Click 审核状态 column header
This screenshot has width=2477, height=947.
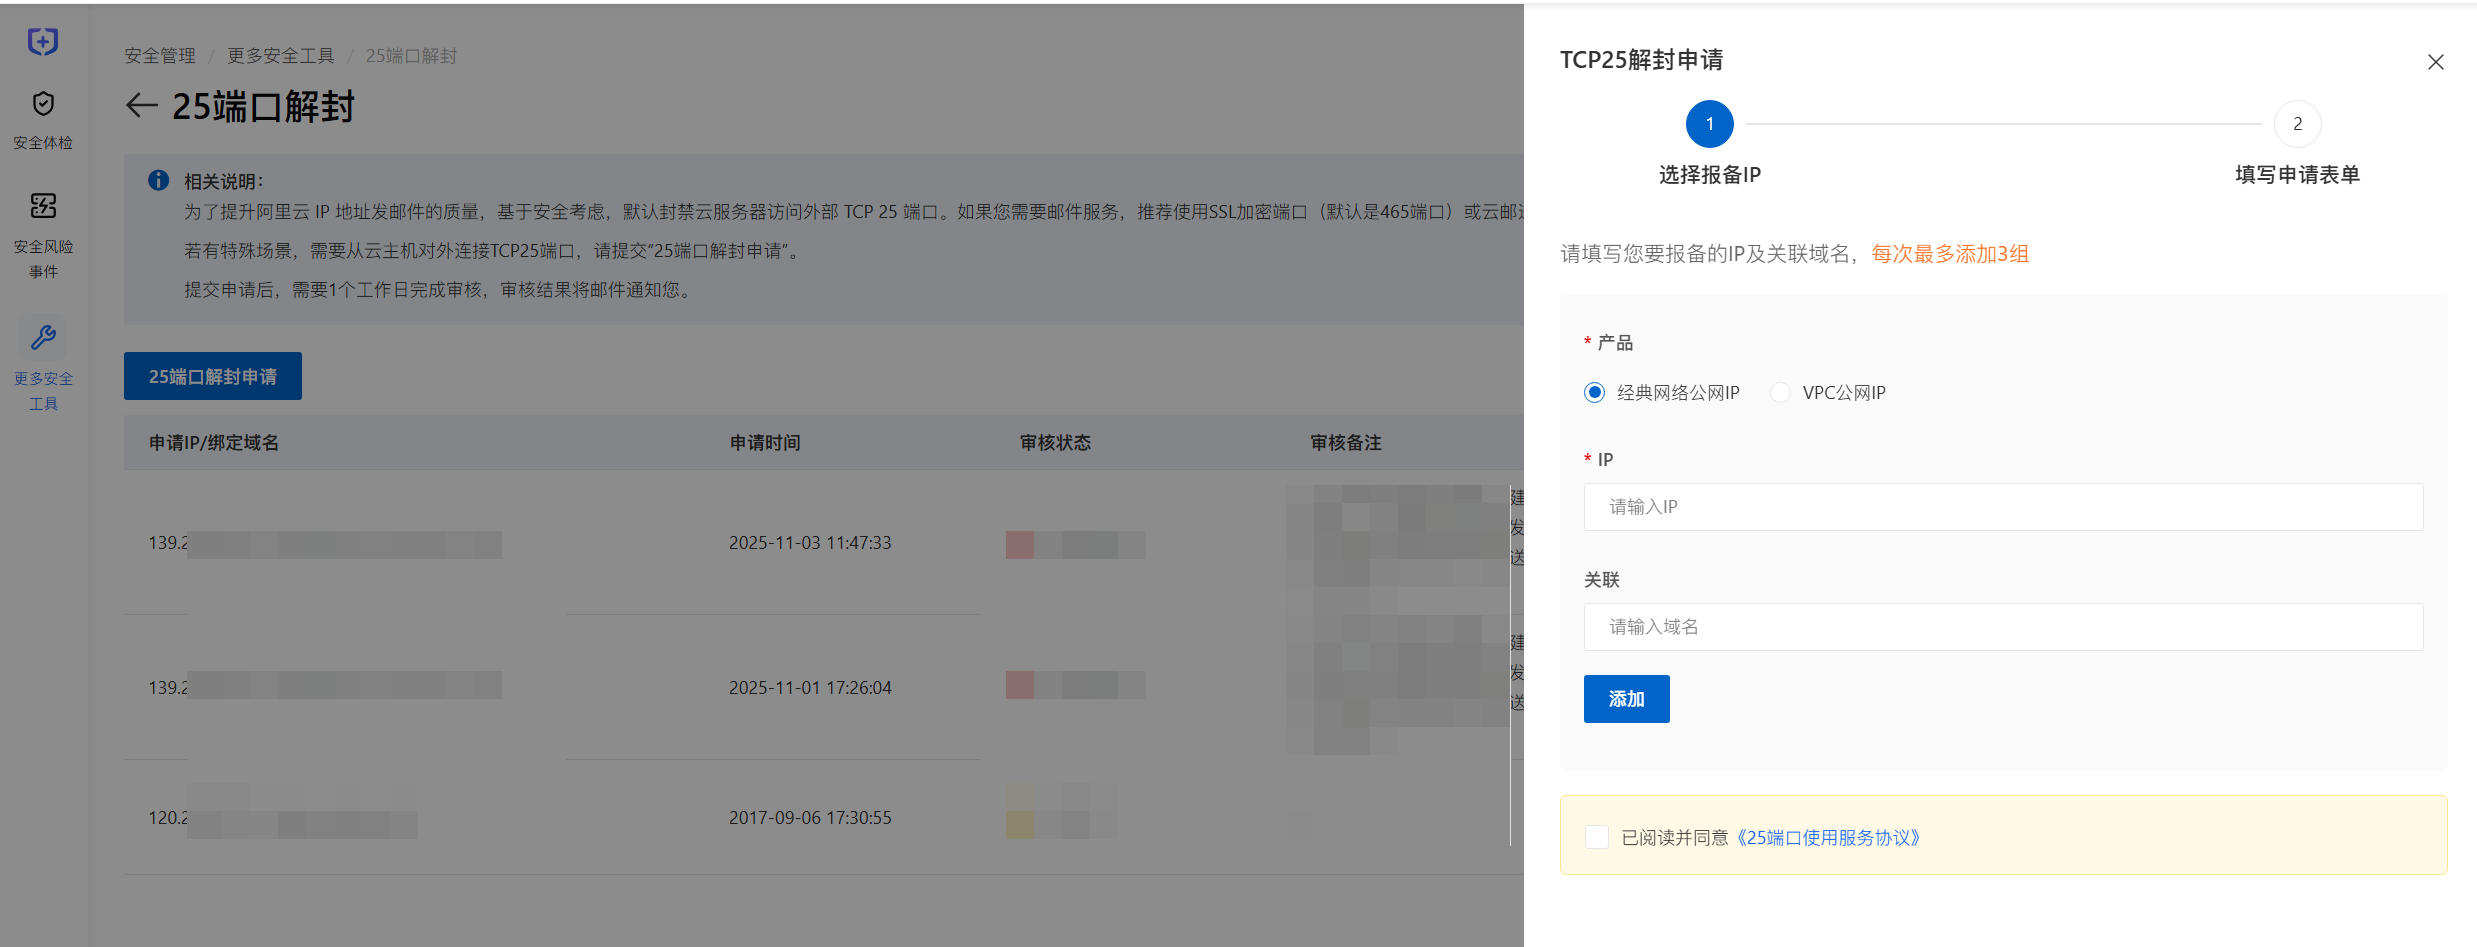[x=1055, y=443]
